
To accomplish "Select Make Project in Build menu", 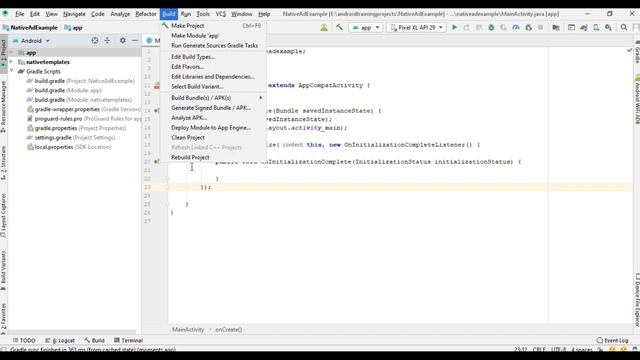I will click(213, 26).
